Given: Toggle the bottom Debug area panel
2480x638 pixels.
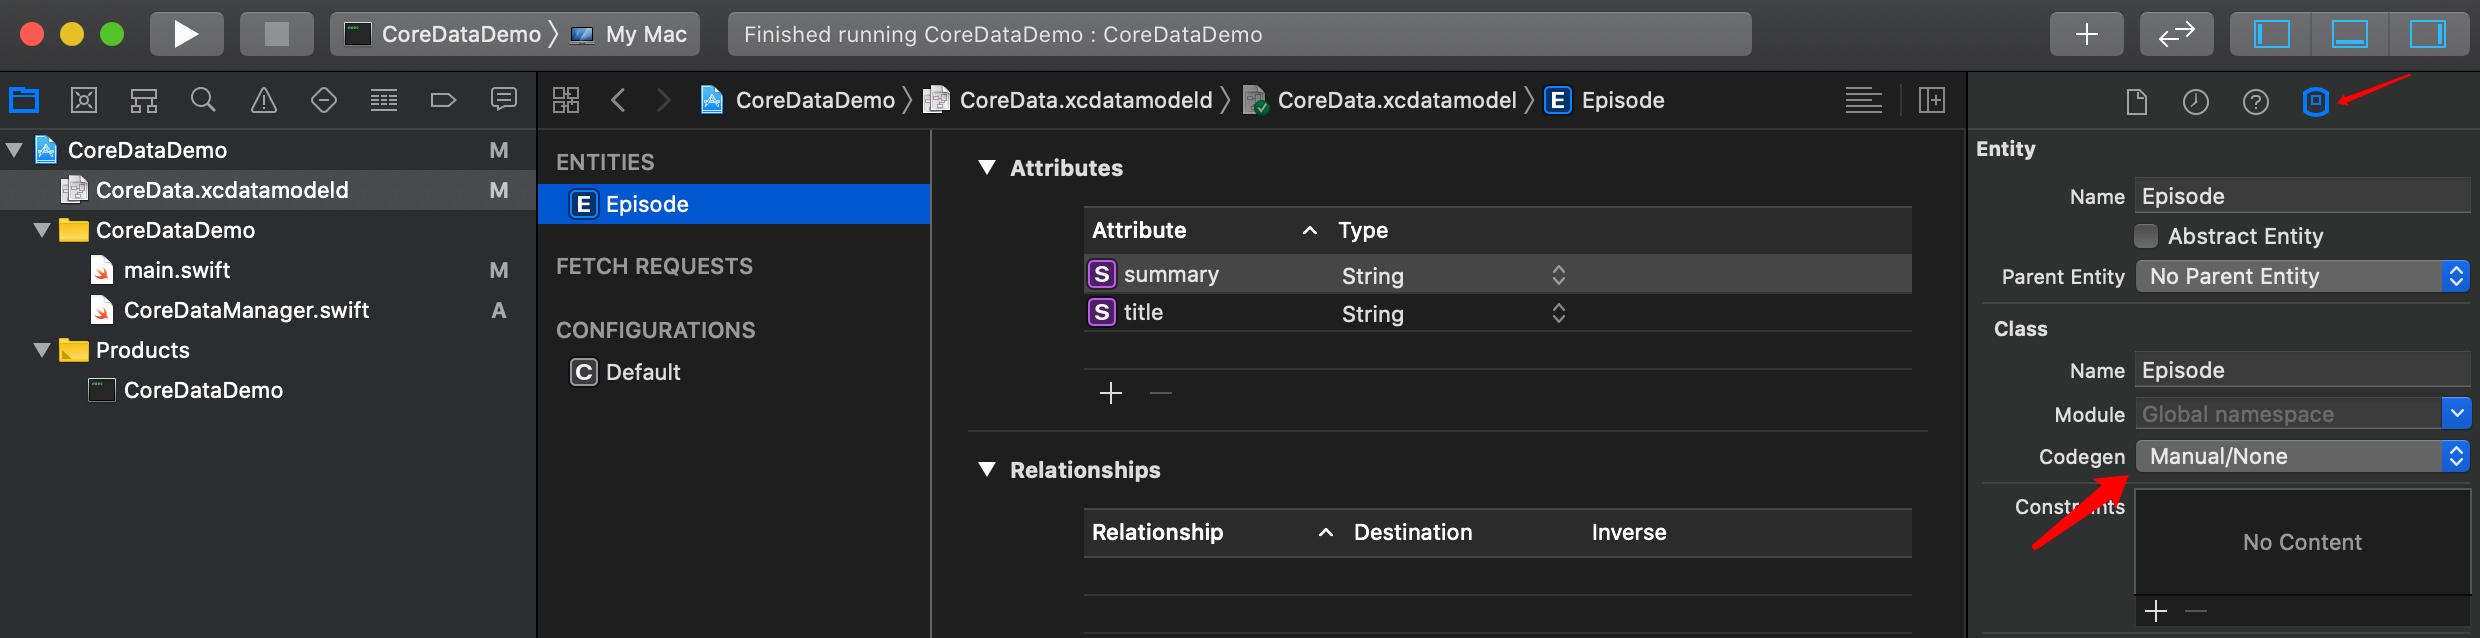Looking at the screenshot, I should coord(2350,34).
